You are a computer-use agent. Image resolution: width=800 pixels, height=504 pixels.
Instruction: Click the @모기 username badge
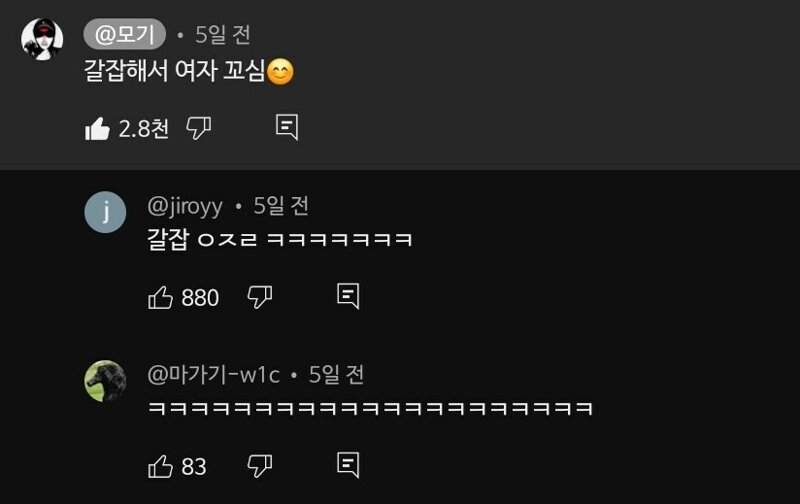point(124,34)
